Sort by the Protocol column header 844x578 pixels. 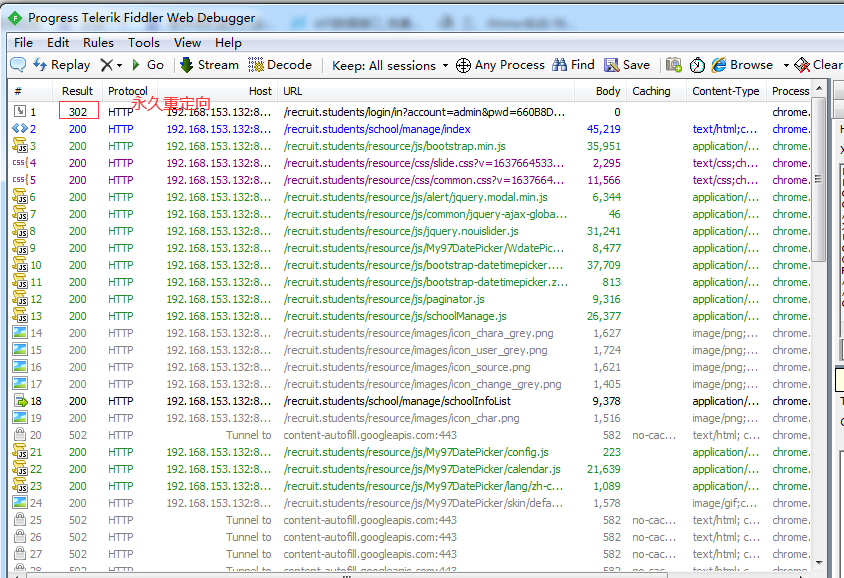point(128,91)
